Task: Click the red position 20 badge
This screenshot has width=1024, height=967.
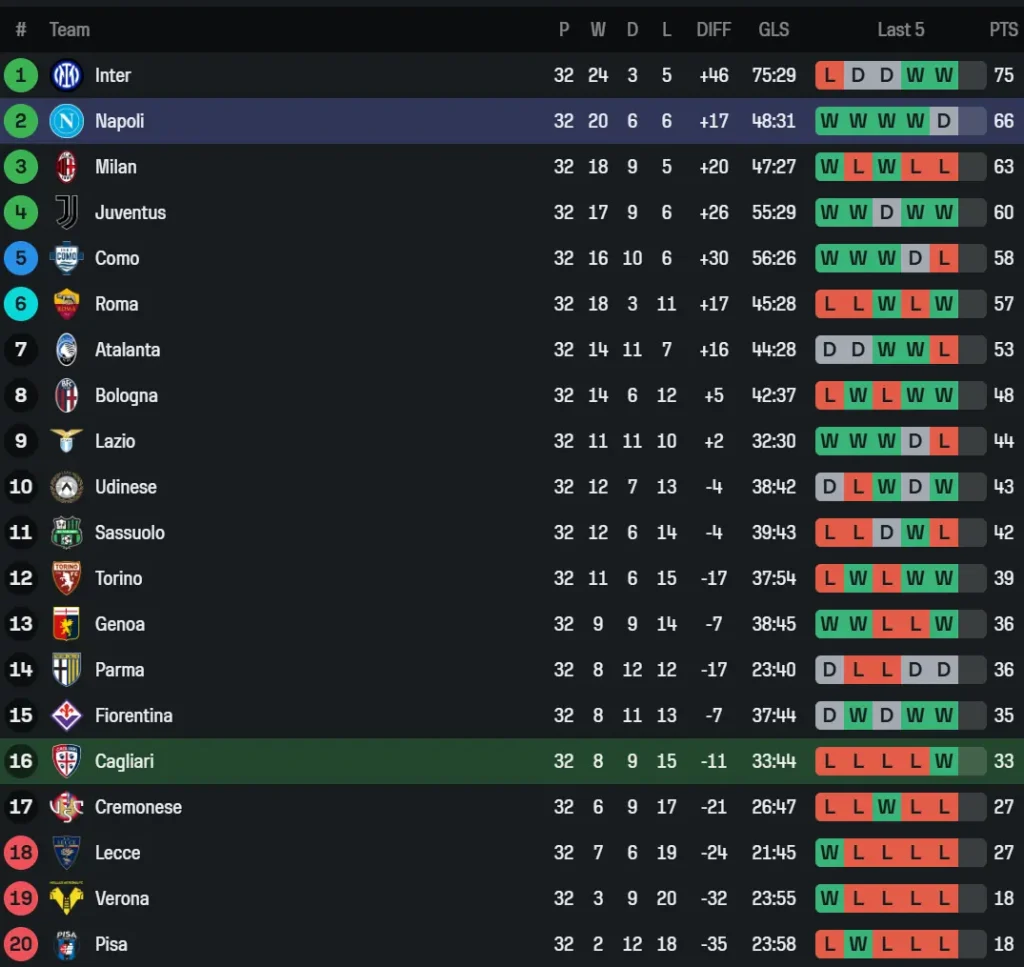Action: (x=21, y=944)
